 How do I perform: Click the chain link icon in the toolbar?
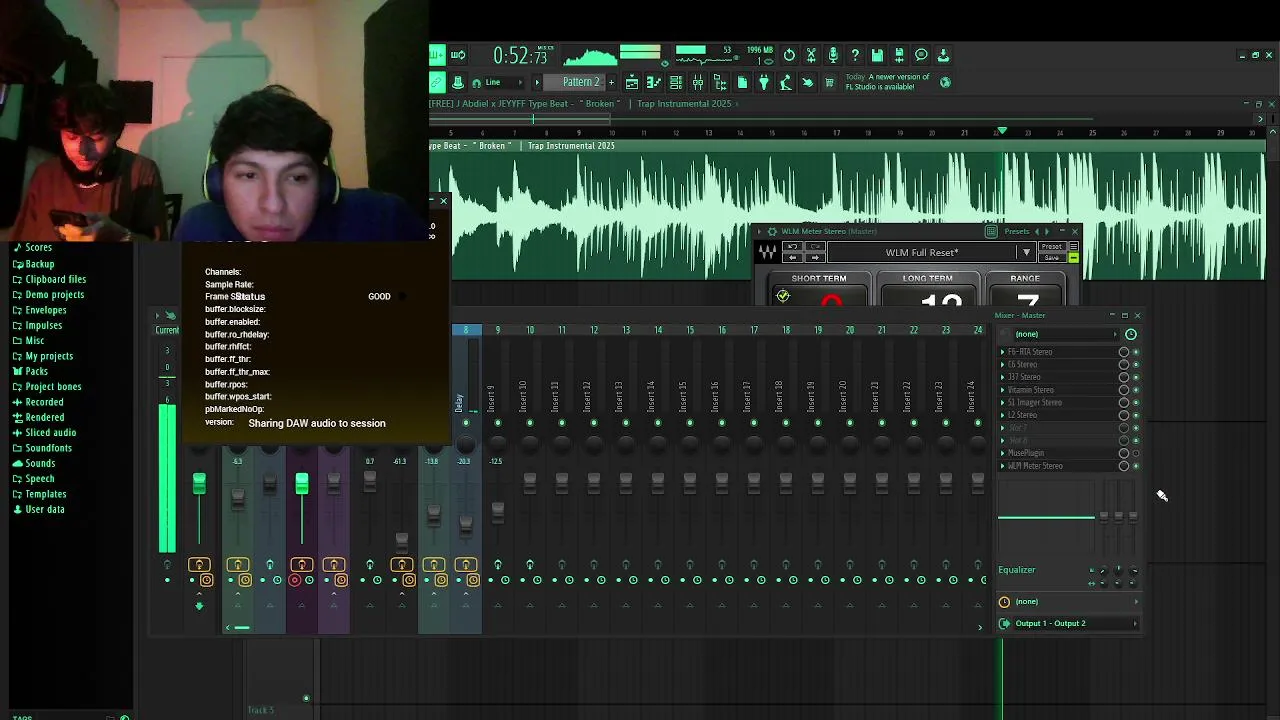[x=437, y=82]
